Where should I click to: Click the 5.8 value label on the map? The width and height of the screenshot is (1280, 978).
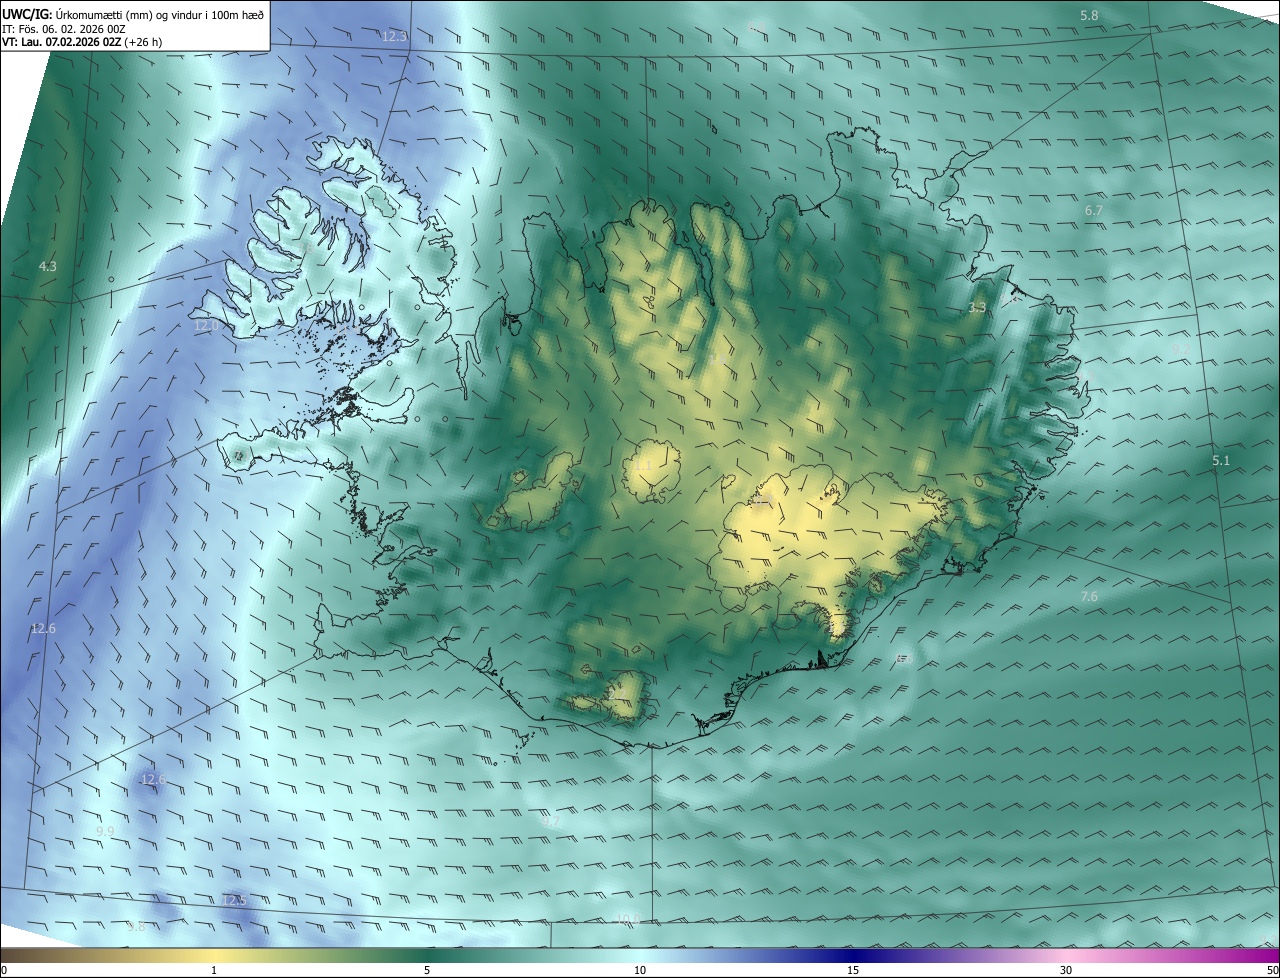(1089, 15)
